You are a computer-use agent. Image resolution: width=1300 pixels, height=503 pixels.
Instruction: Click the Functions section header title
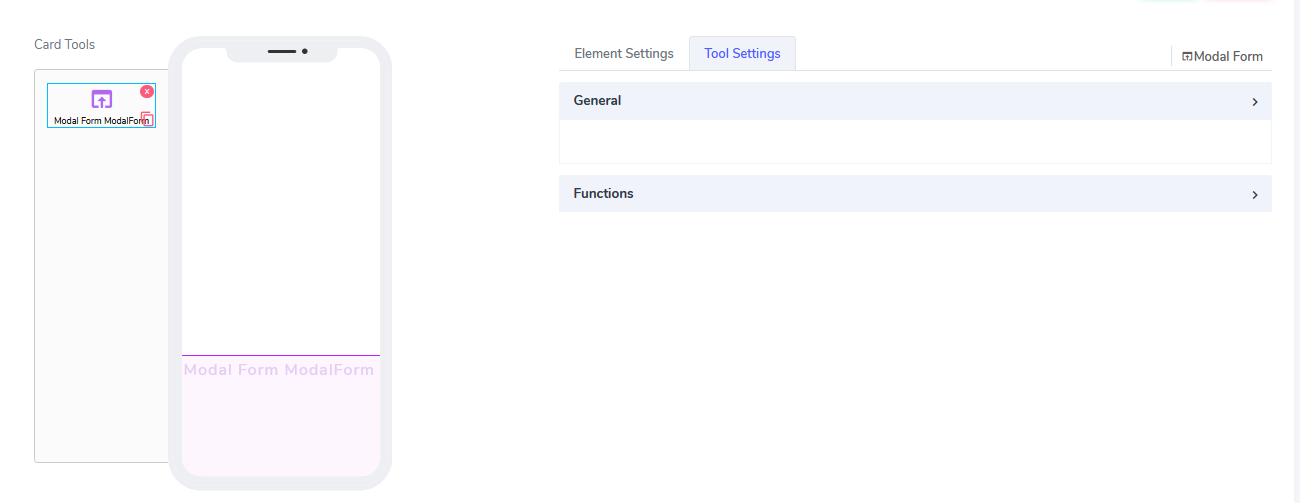pyautogui.click(x=603, y=194)
